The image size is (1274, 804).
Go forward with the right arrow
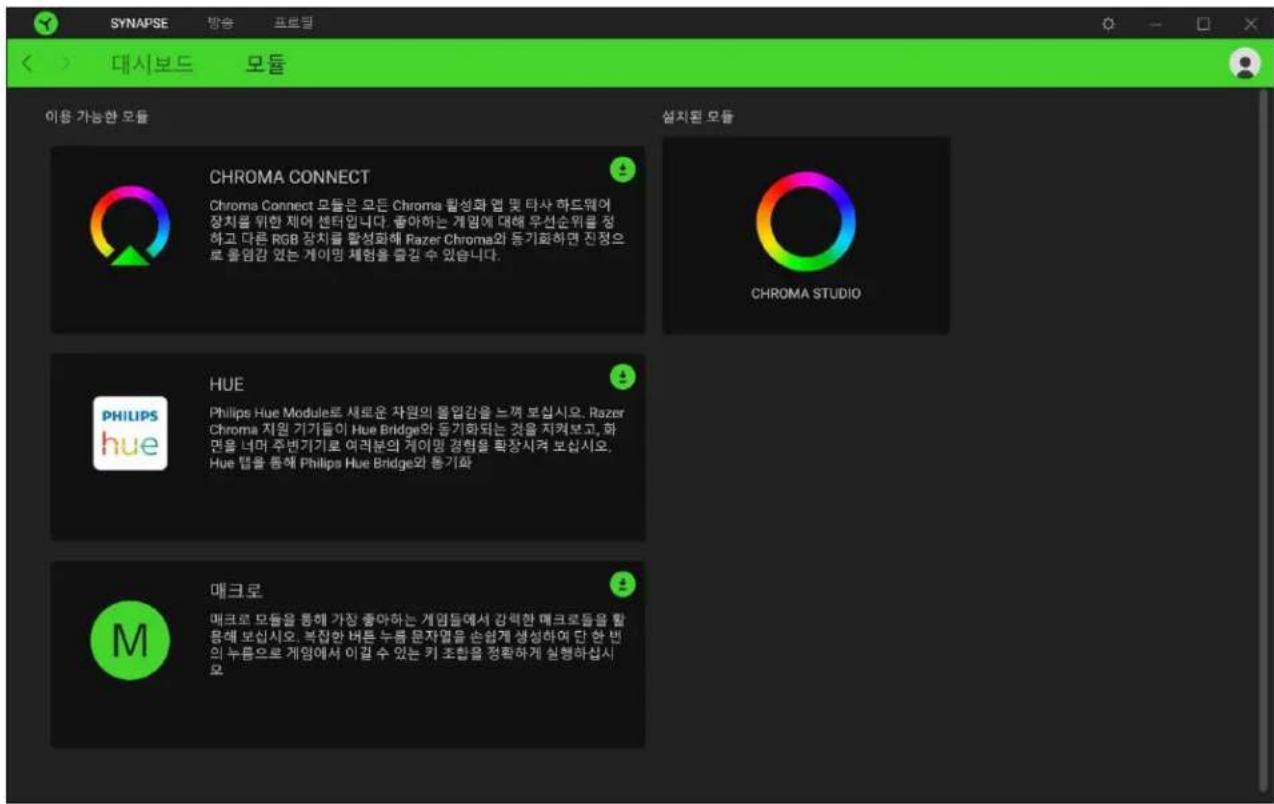66,65
